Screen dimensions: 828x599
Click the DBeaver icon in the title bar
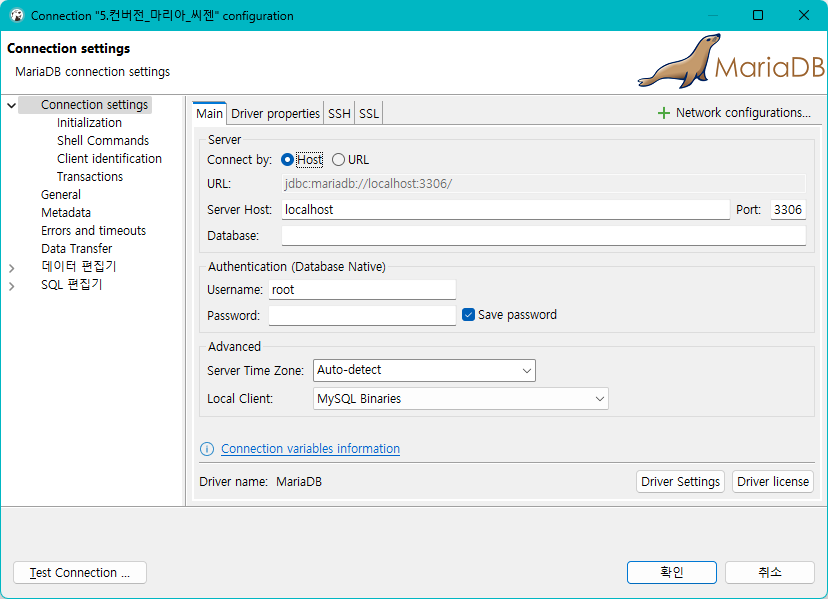pyautogui.click(x=17, y=16)
